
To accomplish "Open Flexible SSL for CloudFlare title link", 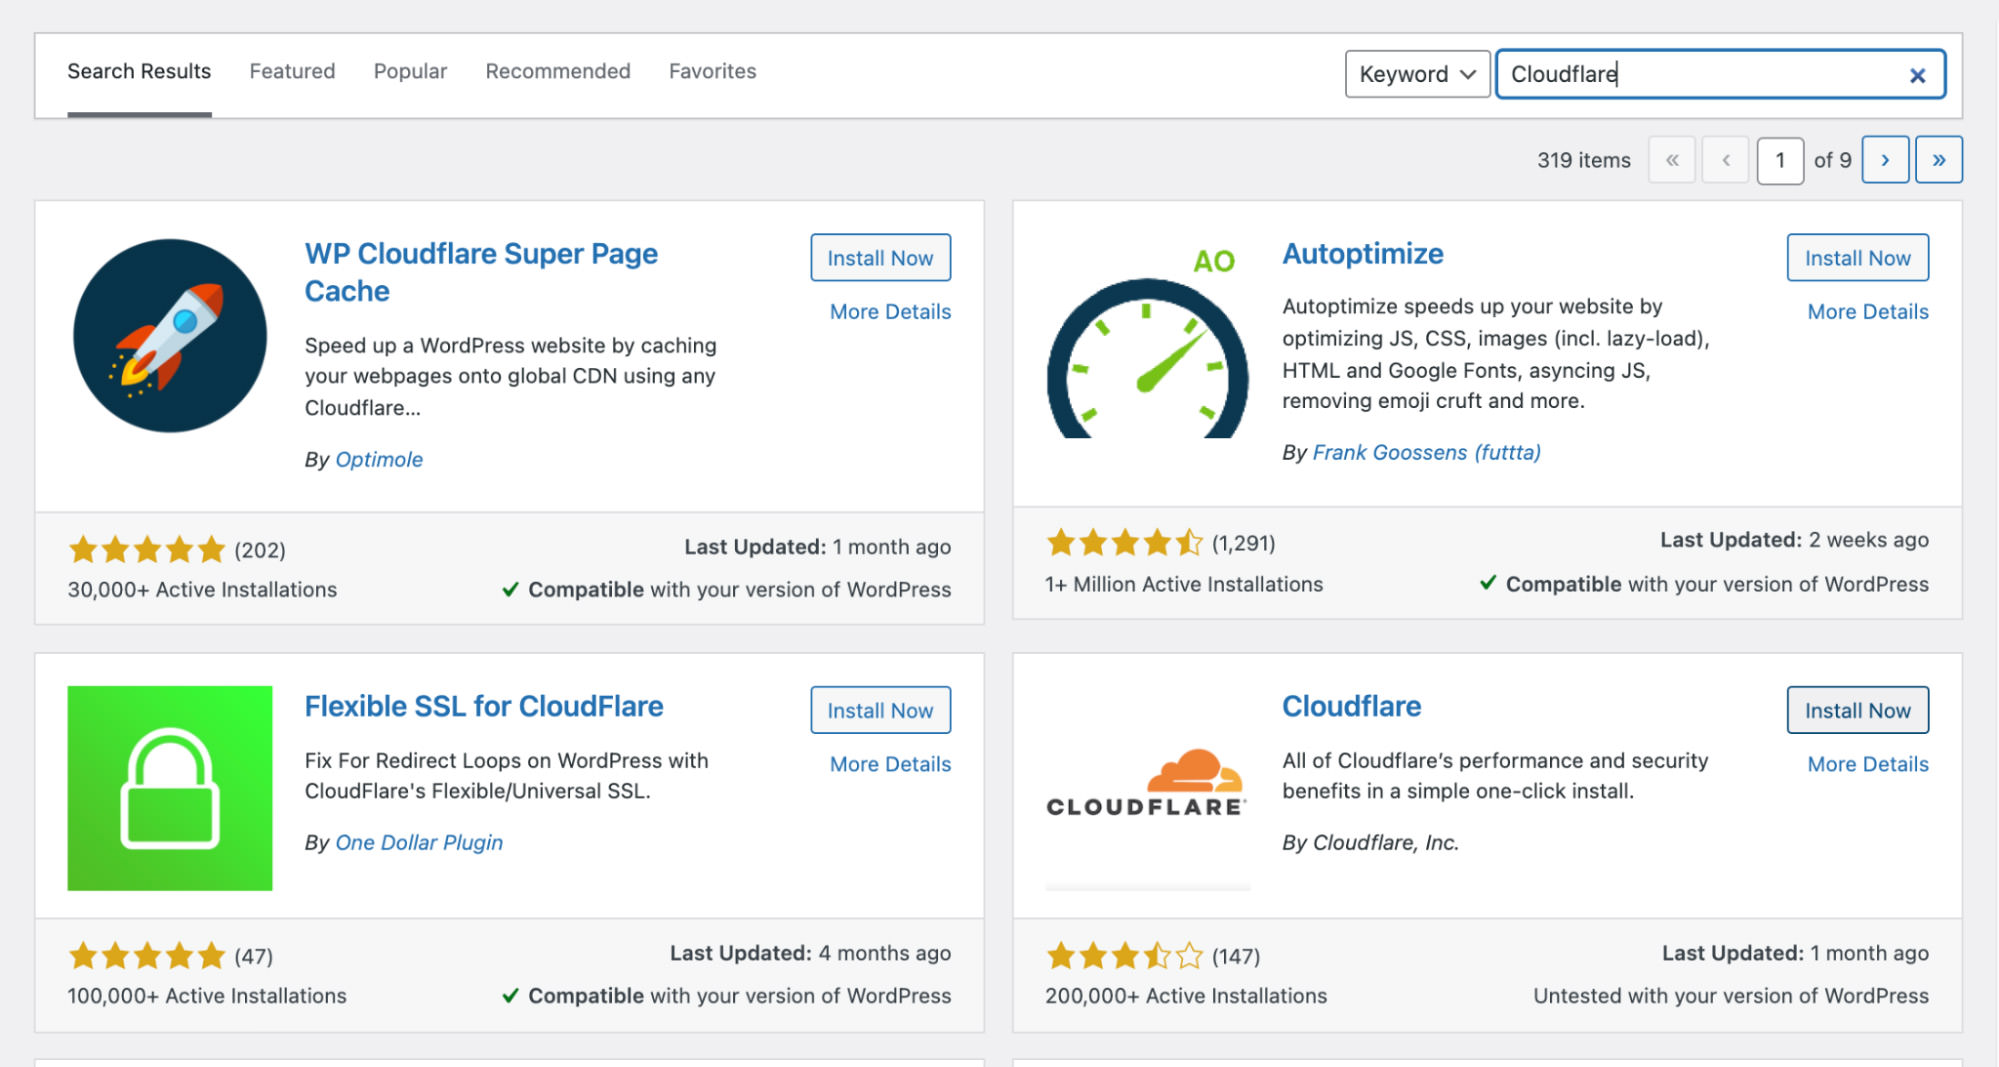I will pyautogui.click(x=484, y=706).
